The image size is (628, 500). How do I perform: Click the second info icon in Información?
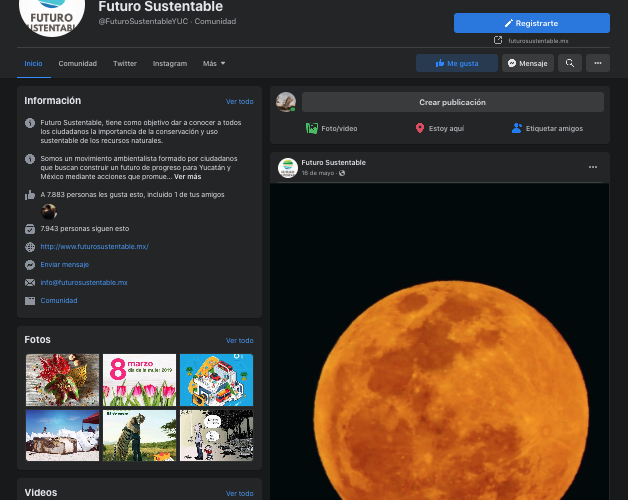[30, 159]
